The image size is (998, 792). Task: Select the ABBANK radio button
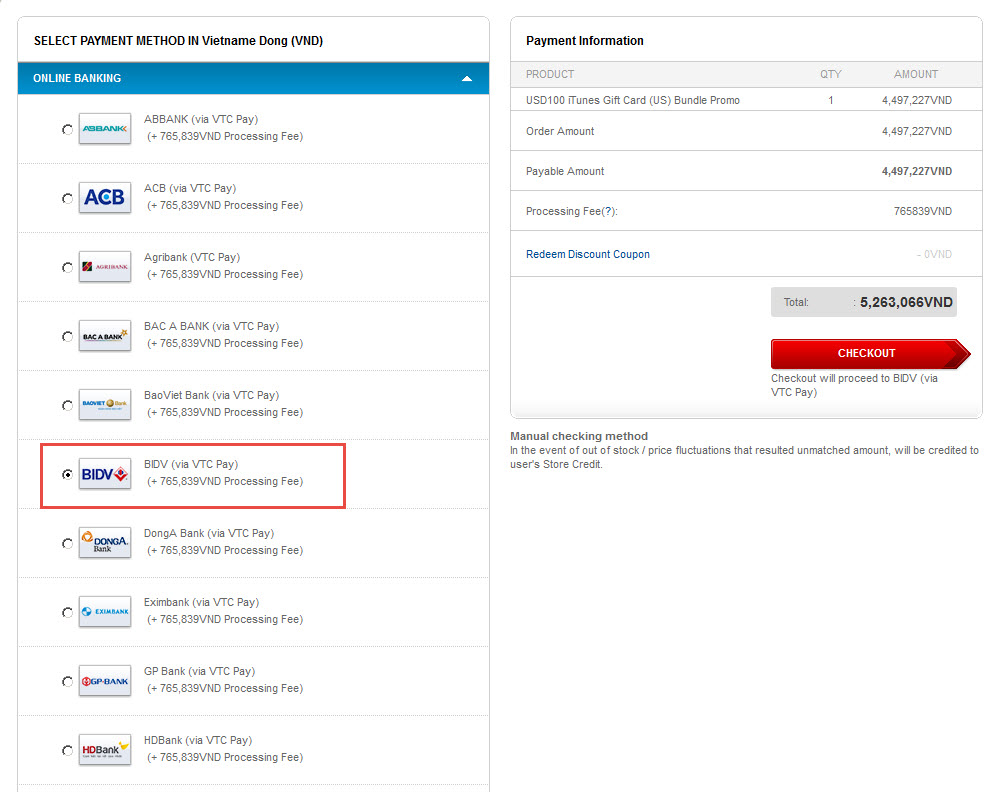click(x=67, y=129)
